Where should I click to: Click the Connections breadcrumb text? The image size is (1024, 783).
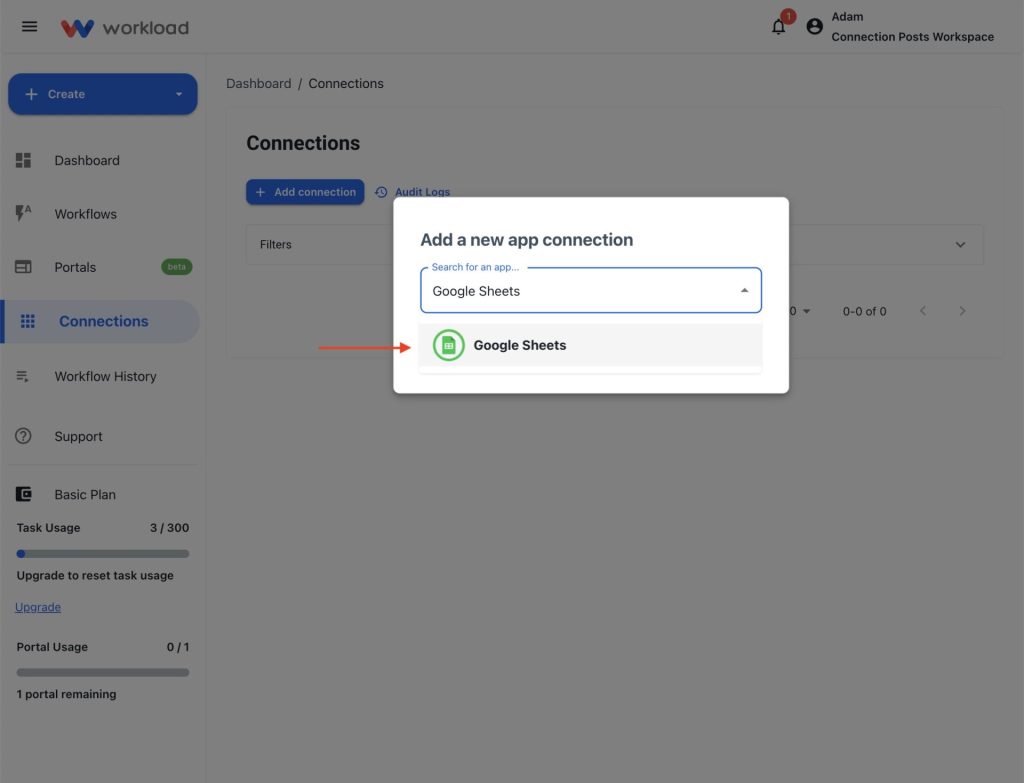(x=345, y=84)
